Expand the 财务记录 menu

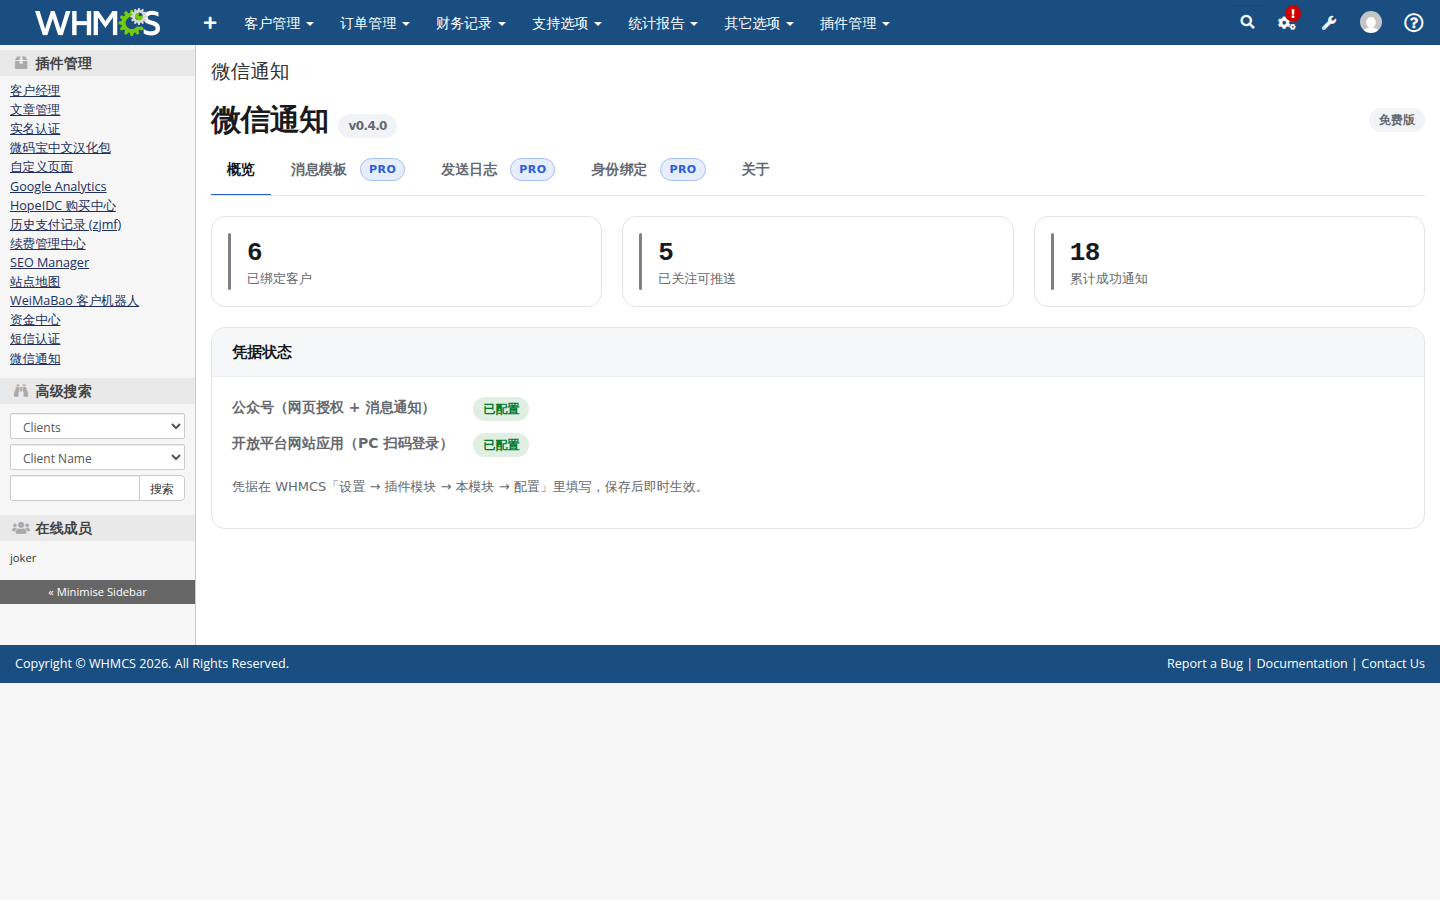tap(471, 23)
